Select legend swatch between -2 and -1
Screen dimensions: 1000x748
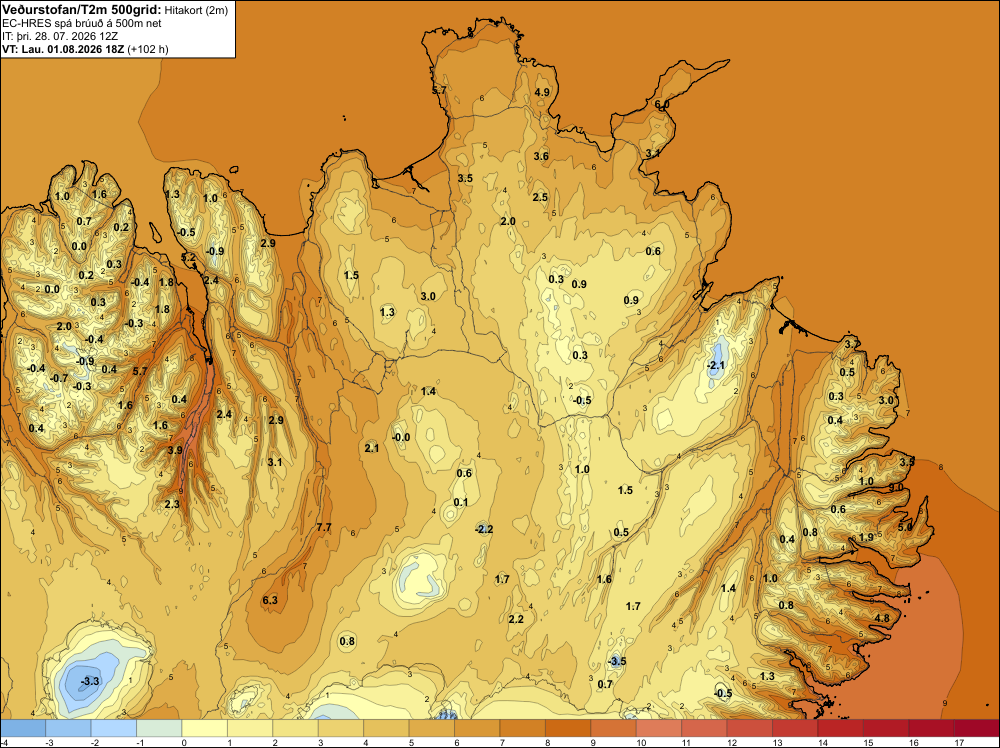[x=114, y=727]
